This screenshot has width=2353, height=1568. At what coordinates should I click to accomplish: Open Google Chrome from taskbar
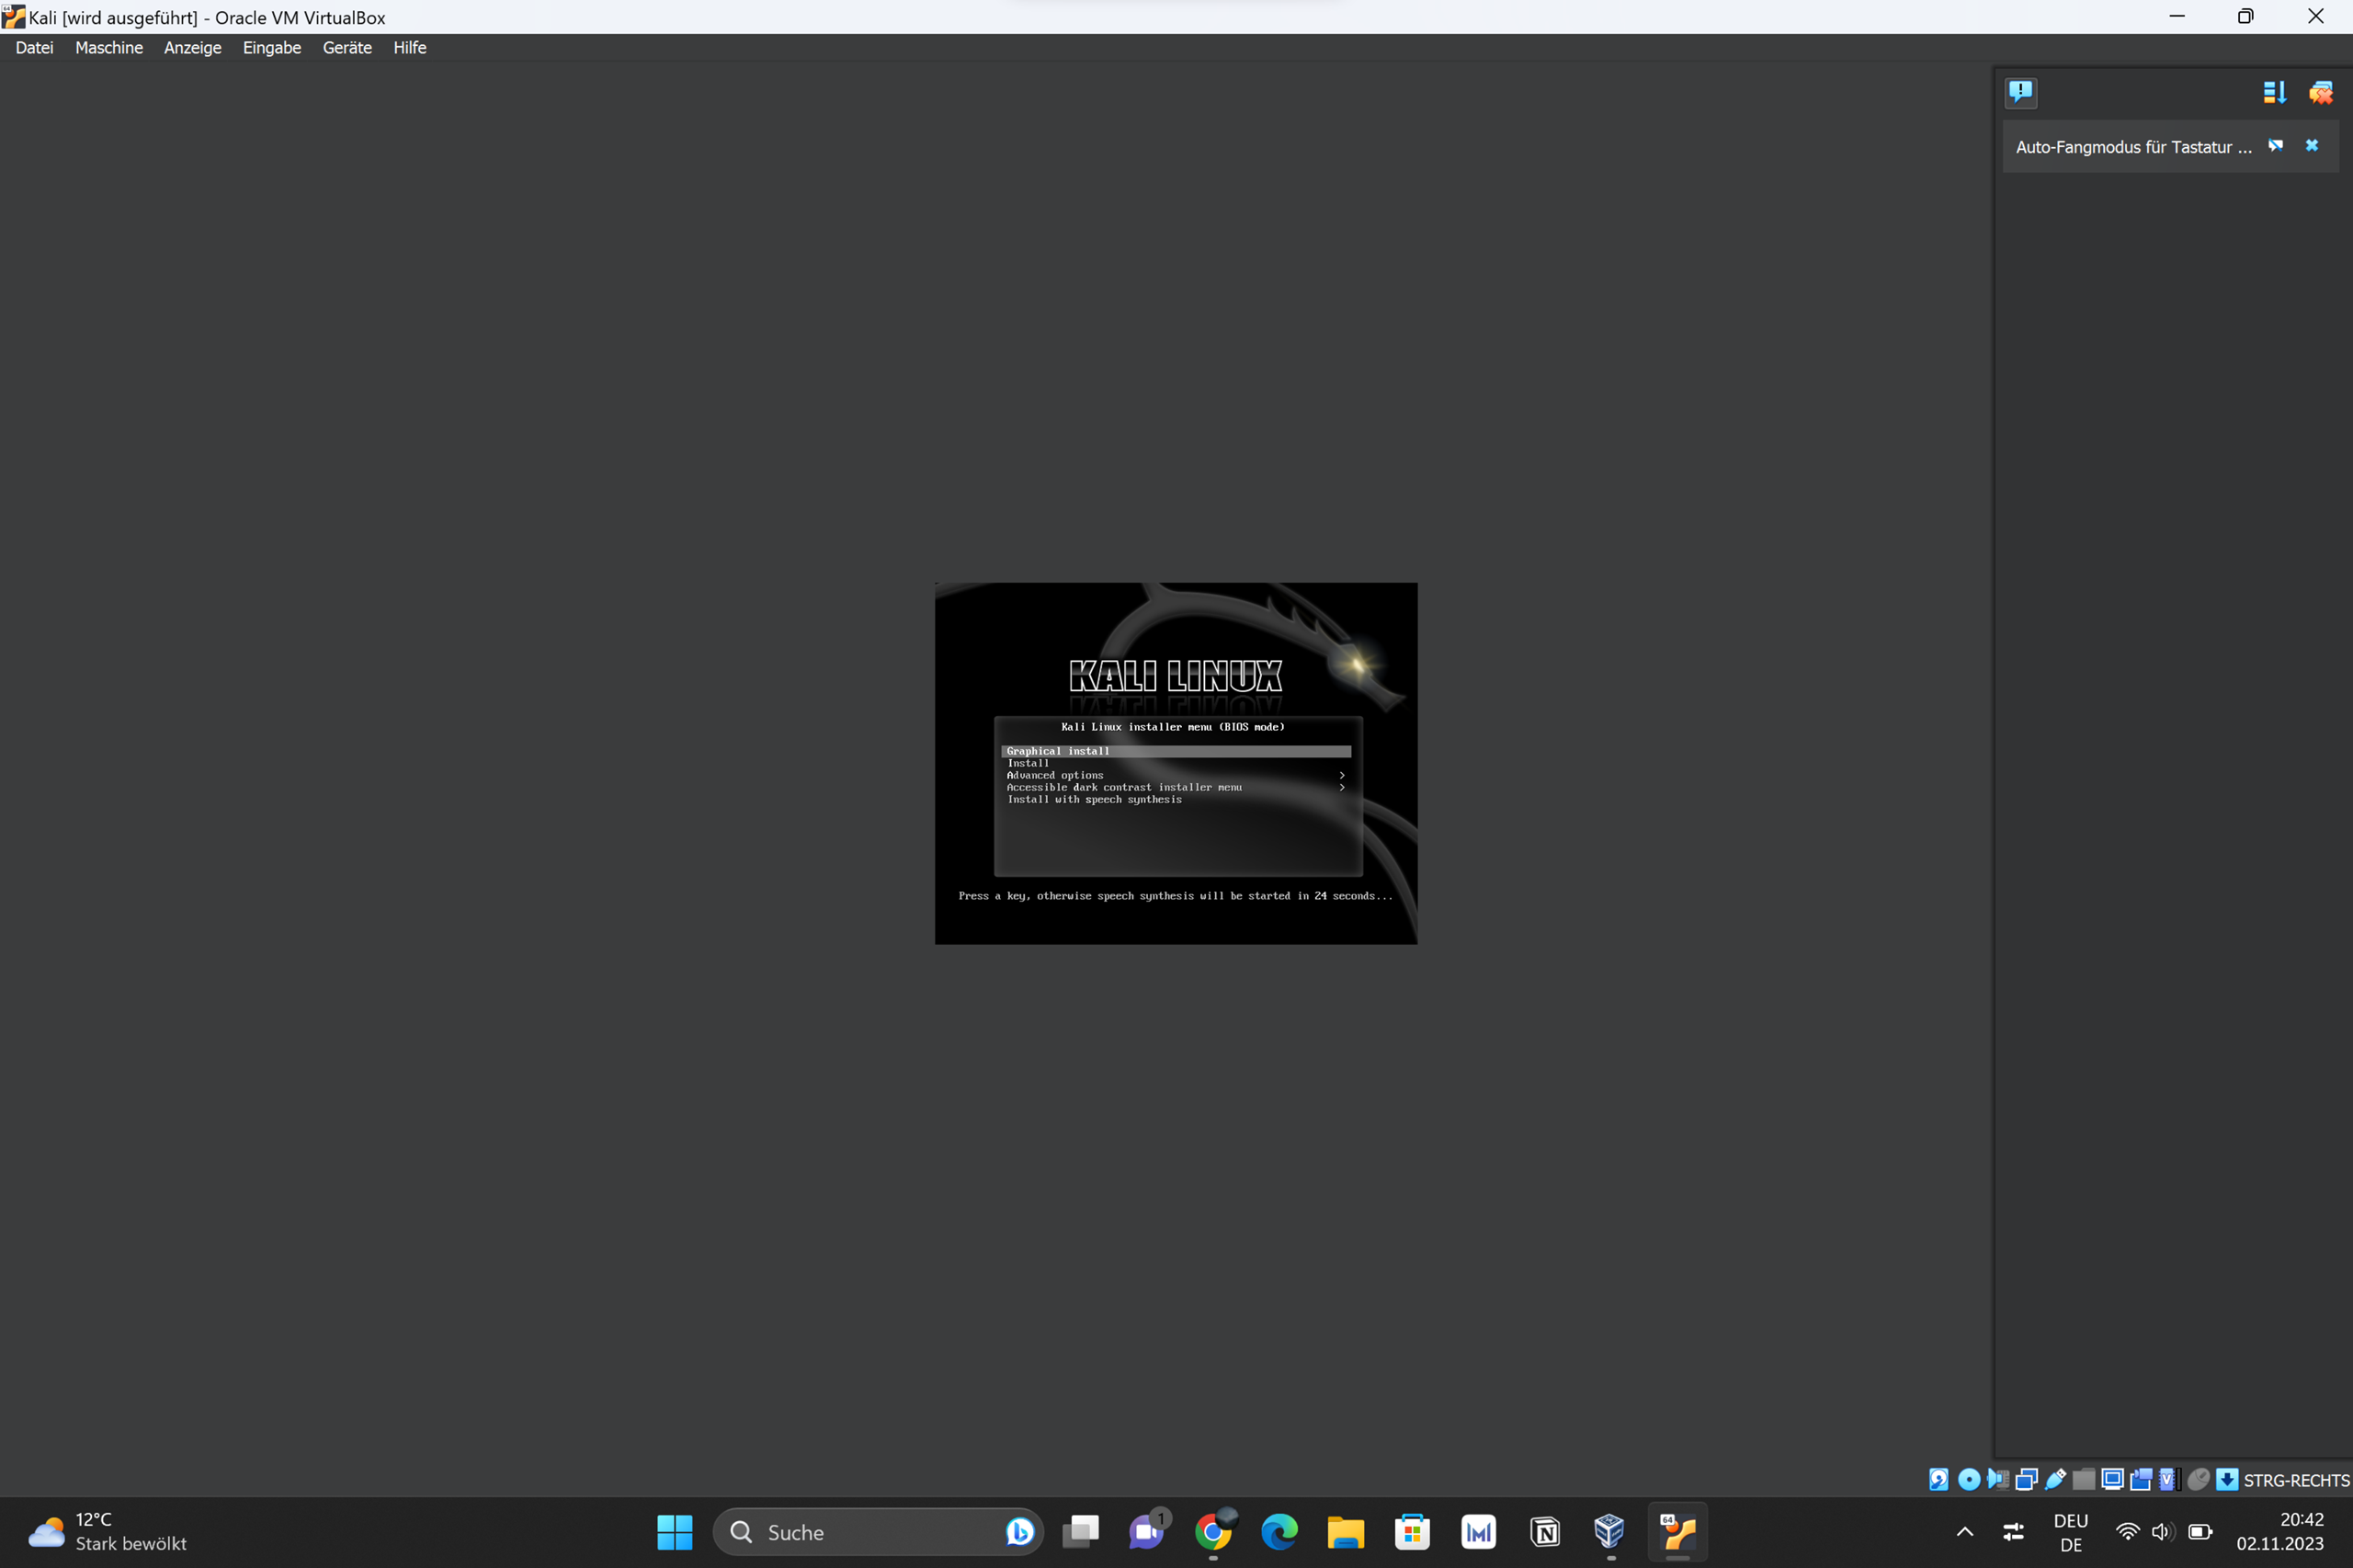[1213, 1532]
